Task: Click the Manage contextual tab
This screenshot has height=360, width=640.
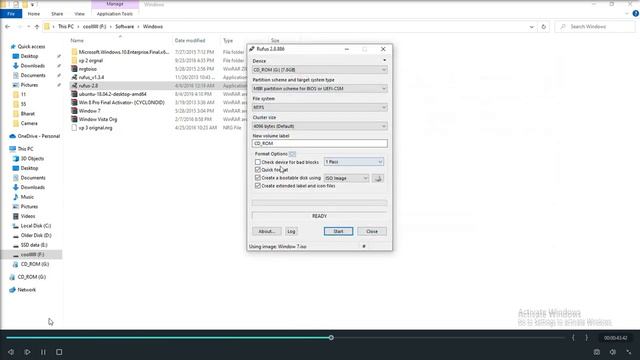Action: [115, 4]
